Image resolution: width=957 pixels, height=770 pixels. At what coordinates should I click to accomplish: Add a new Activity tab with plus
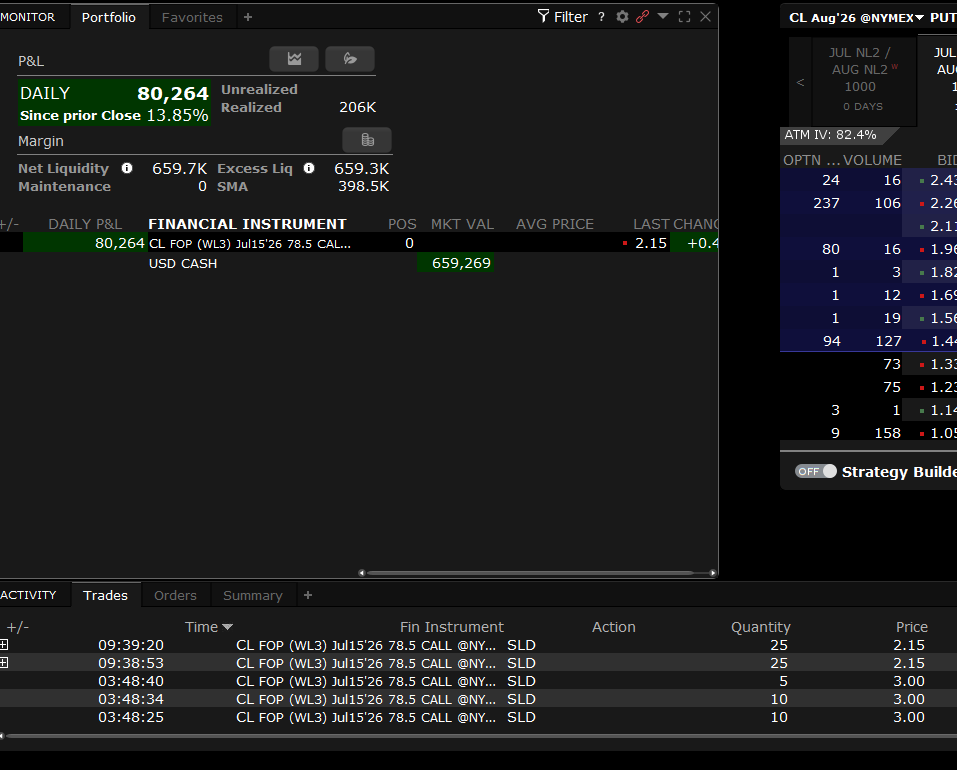tap(308, 595)
